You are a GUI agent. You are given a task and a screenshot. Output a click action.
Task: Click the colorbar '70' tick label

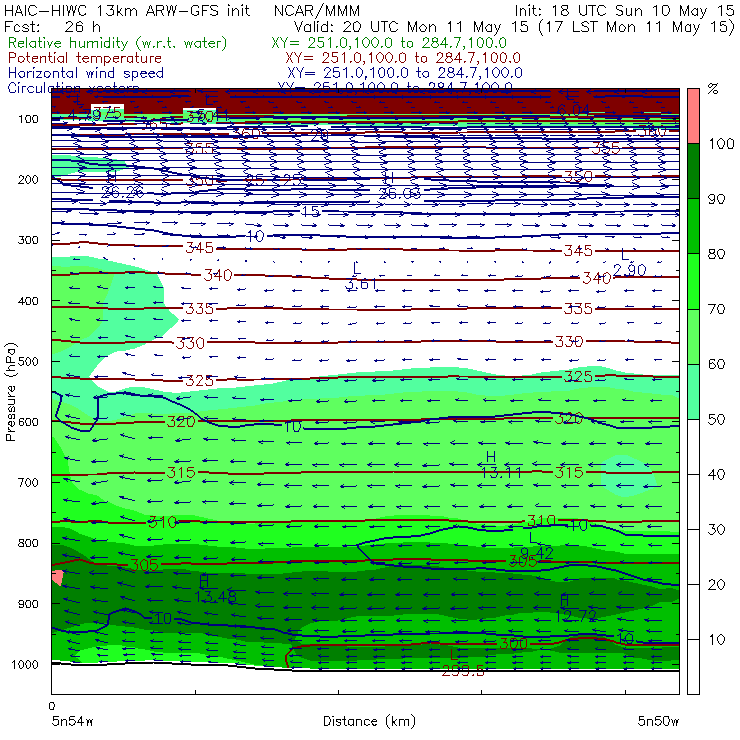click(717, 309)
